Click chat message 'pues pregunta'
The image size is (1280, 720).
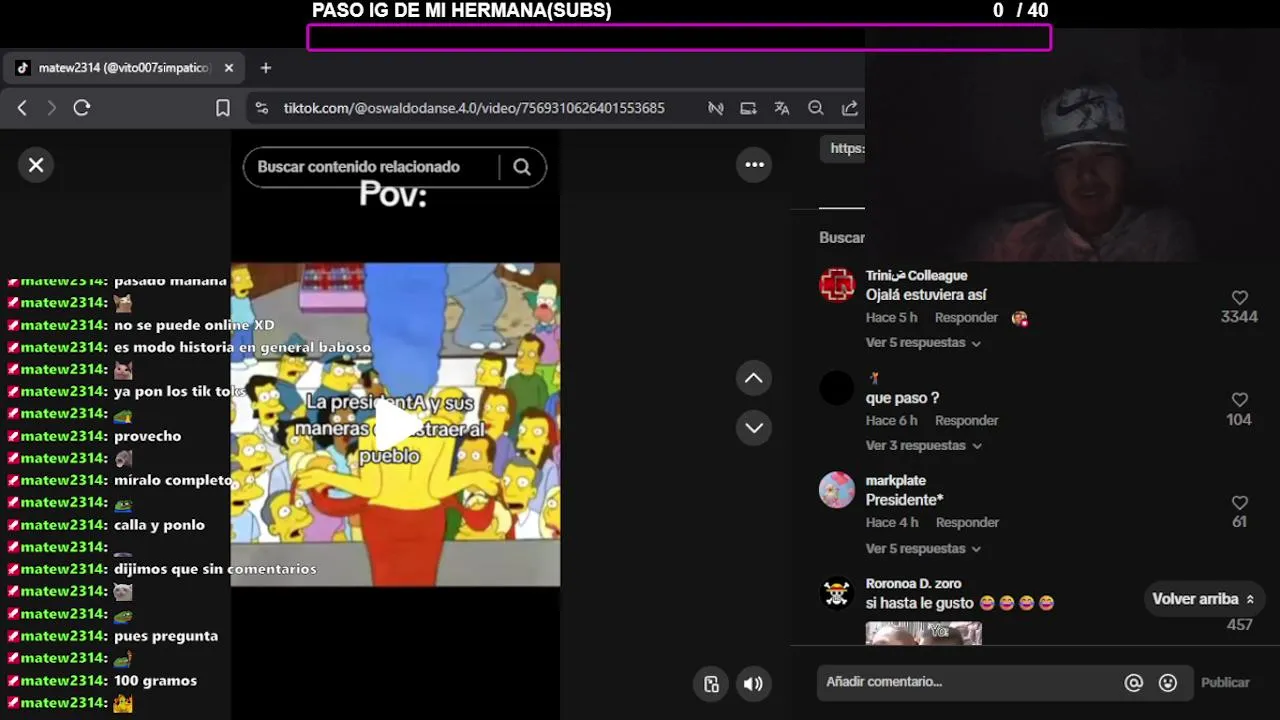tap(166, 636)
